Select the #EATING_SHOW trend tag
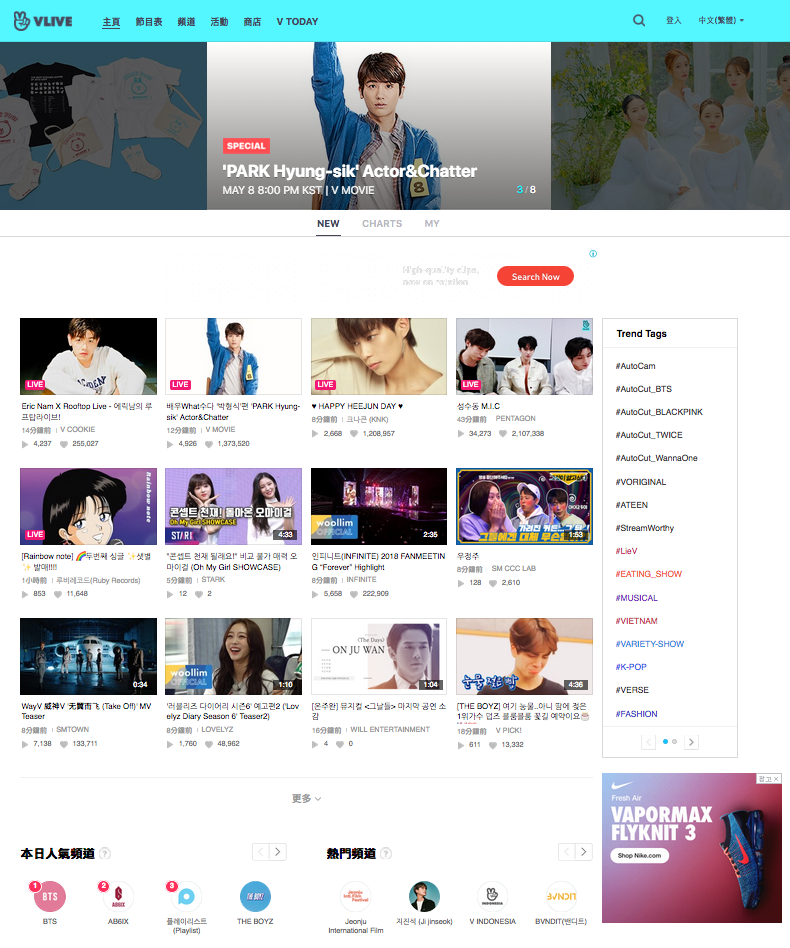 coord(649,574)
